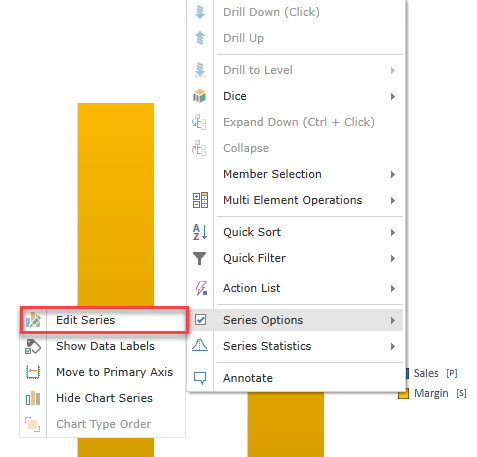Click the Annotate speech bubble icon
The height and width of the screenshot is (457, 477).
[200, 378]
